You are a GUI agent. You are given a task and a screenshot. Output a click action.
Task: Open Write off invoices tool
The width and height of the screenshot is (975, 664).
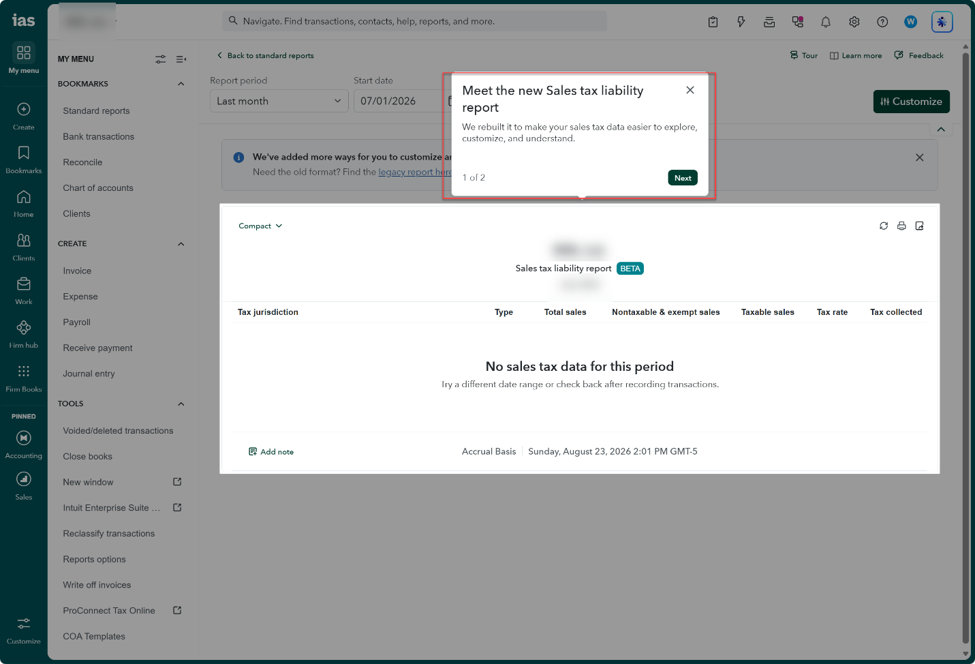point(97,585)
